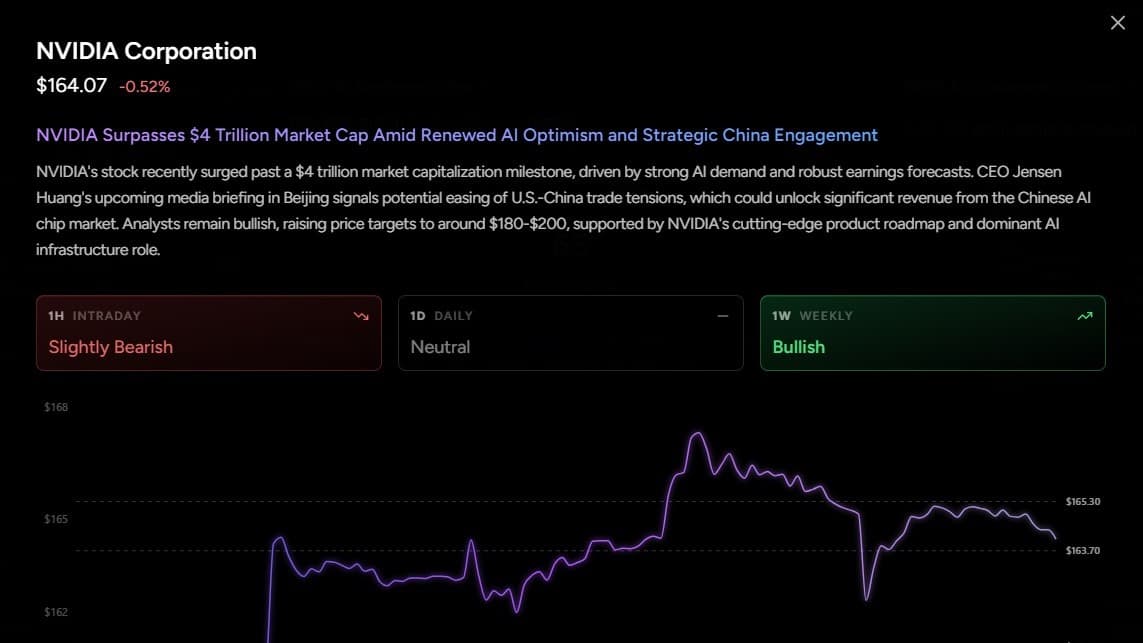
Task: Click the $163.70 price level marker
Action: coord(1083,550)
